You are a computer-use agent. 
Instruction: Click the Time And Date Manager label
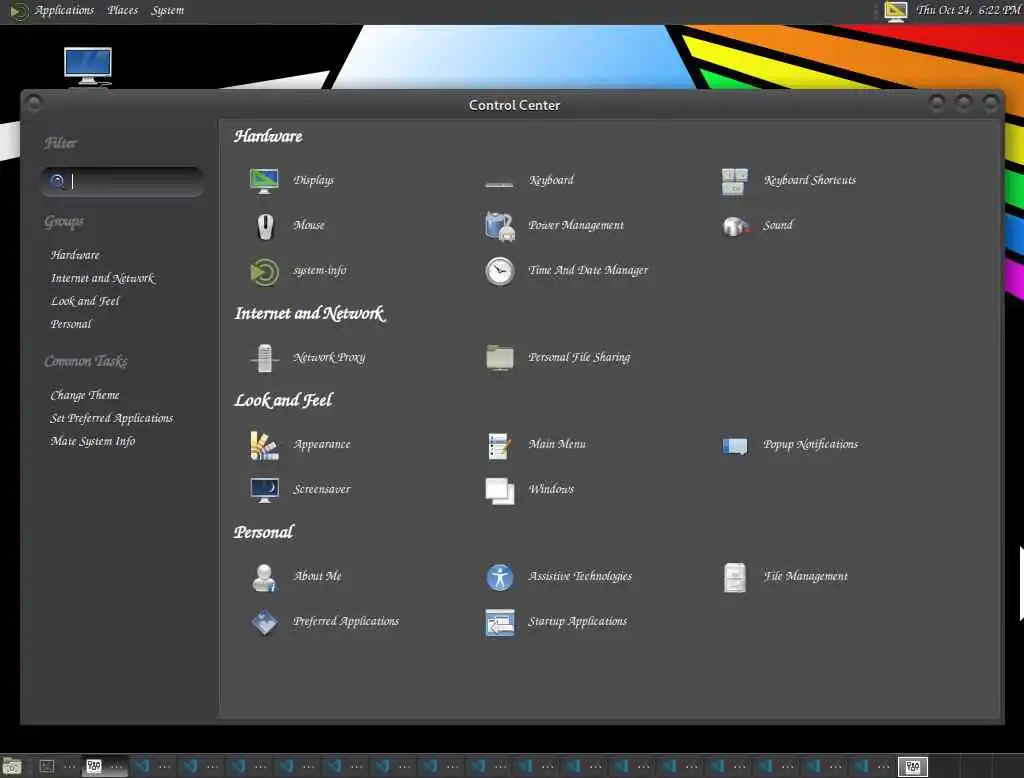coord(588,270)
